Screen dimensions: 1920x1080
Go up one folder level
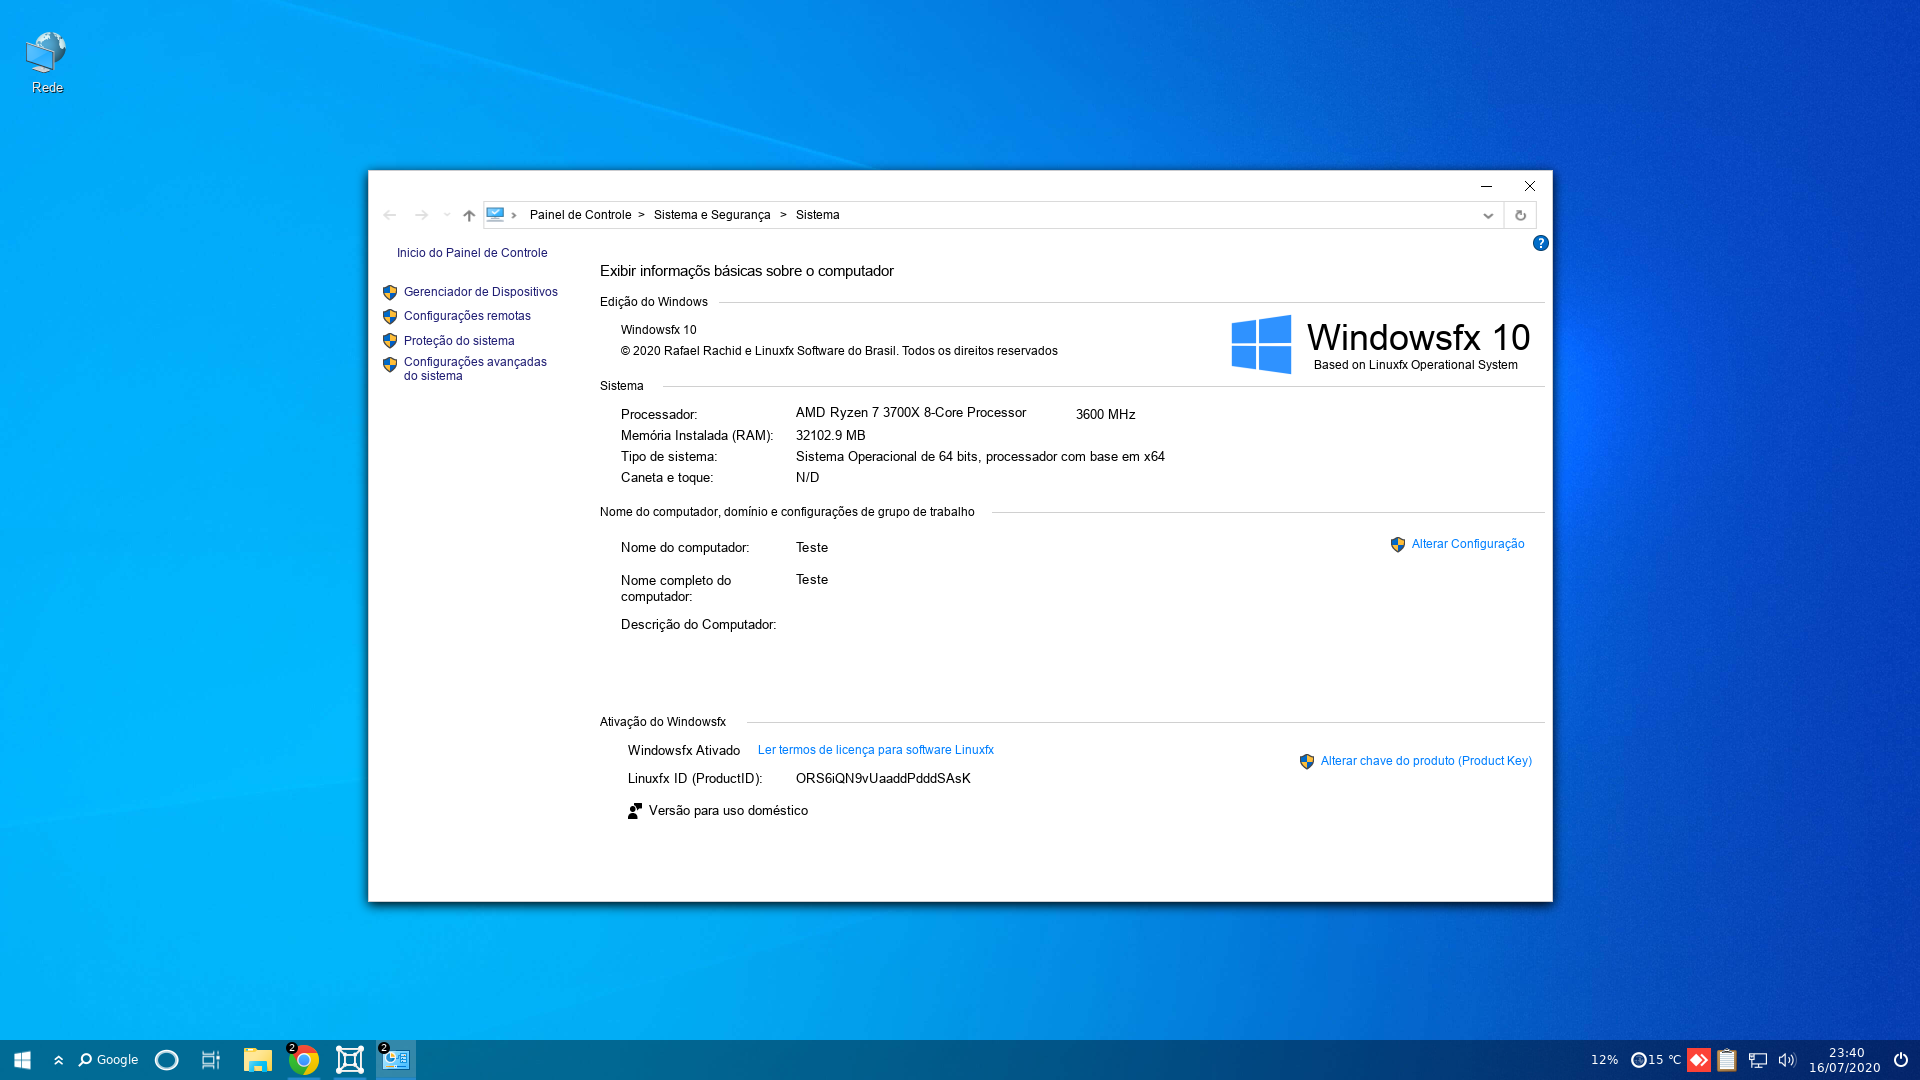[x=469, y=215]
